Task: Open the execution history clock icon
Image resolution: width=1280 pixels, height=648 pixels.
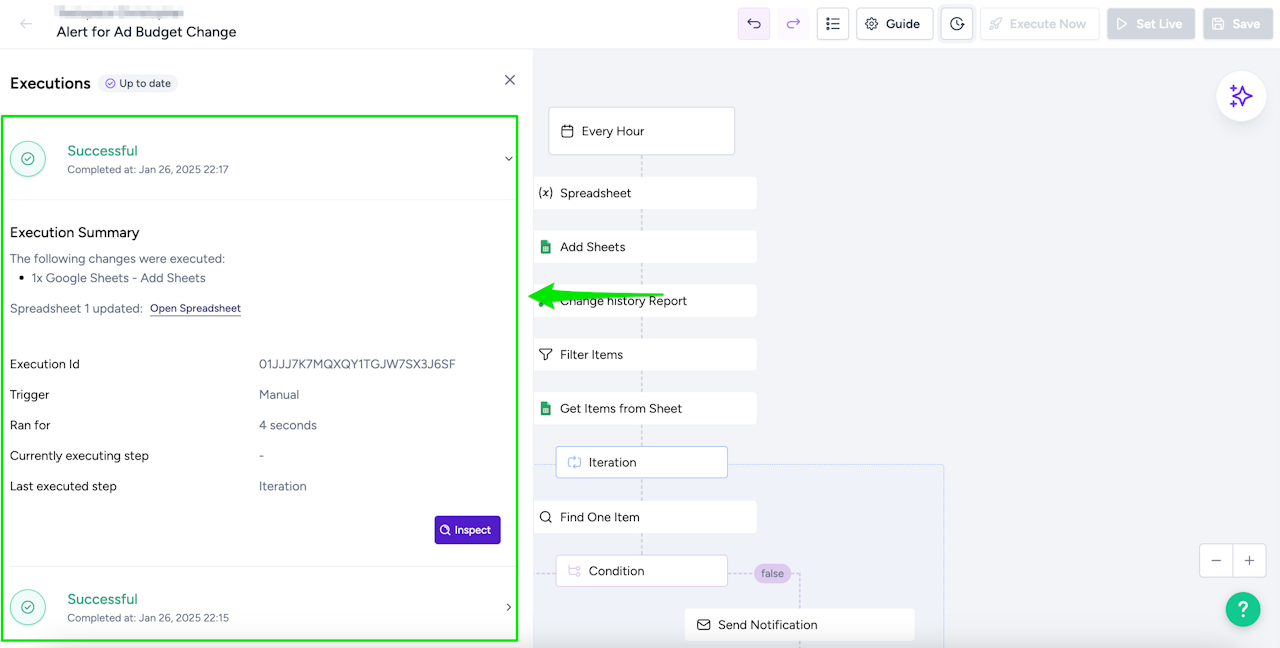Action: (957, 24)
